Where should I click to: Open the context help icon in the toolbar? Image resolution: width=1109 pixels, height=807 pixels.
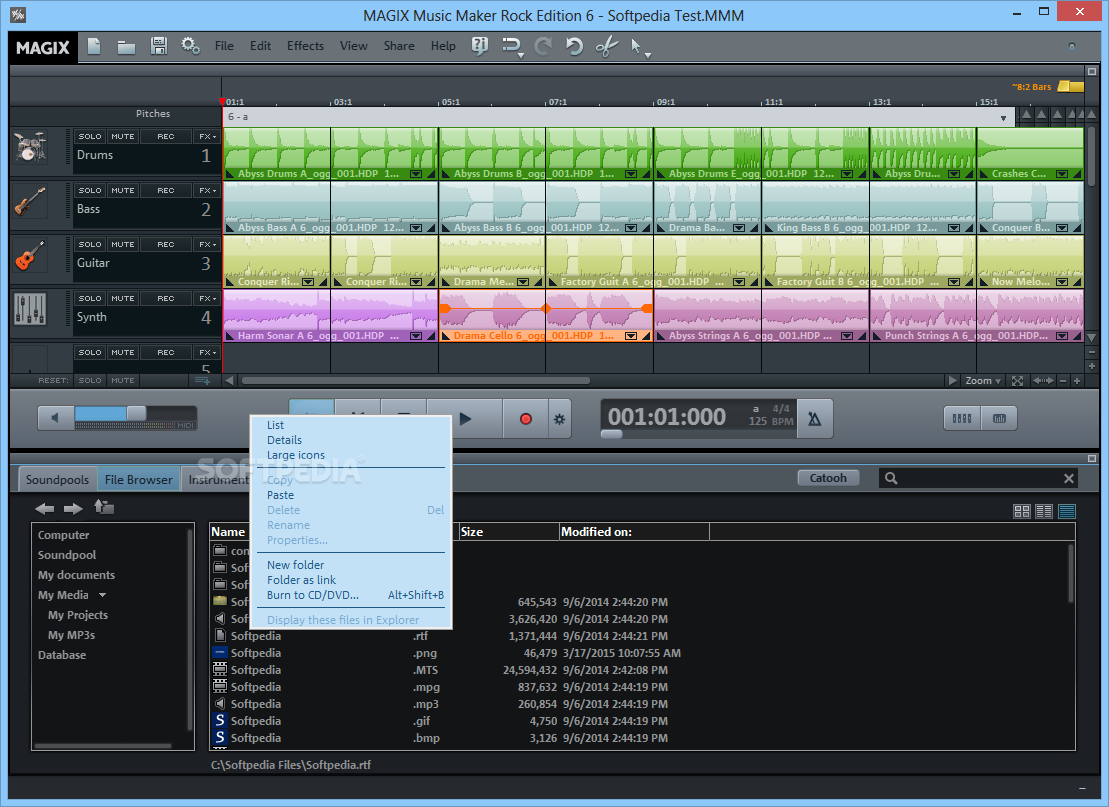pyautogui.click(x=480, y=46)
